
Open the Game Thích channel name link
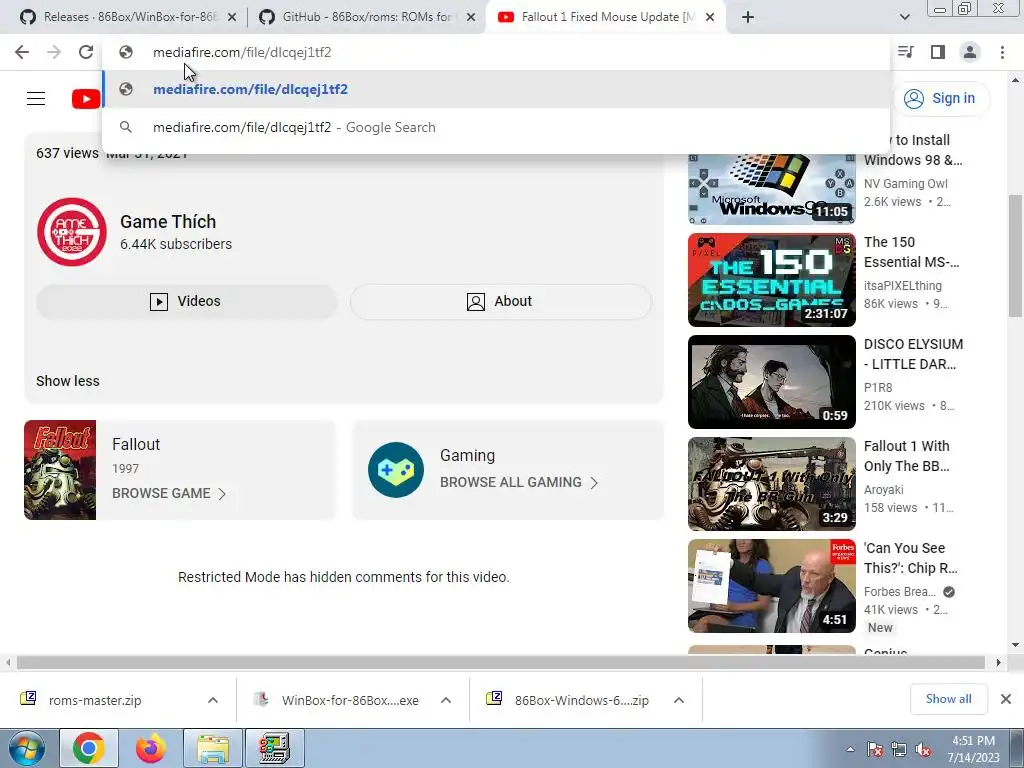click(168, 222)
